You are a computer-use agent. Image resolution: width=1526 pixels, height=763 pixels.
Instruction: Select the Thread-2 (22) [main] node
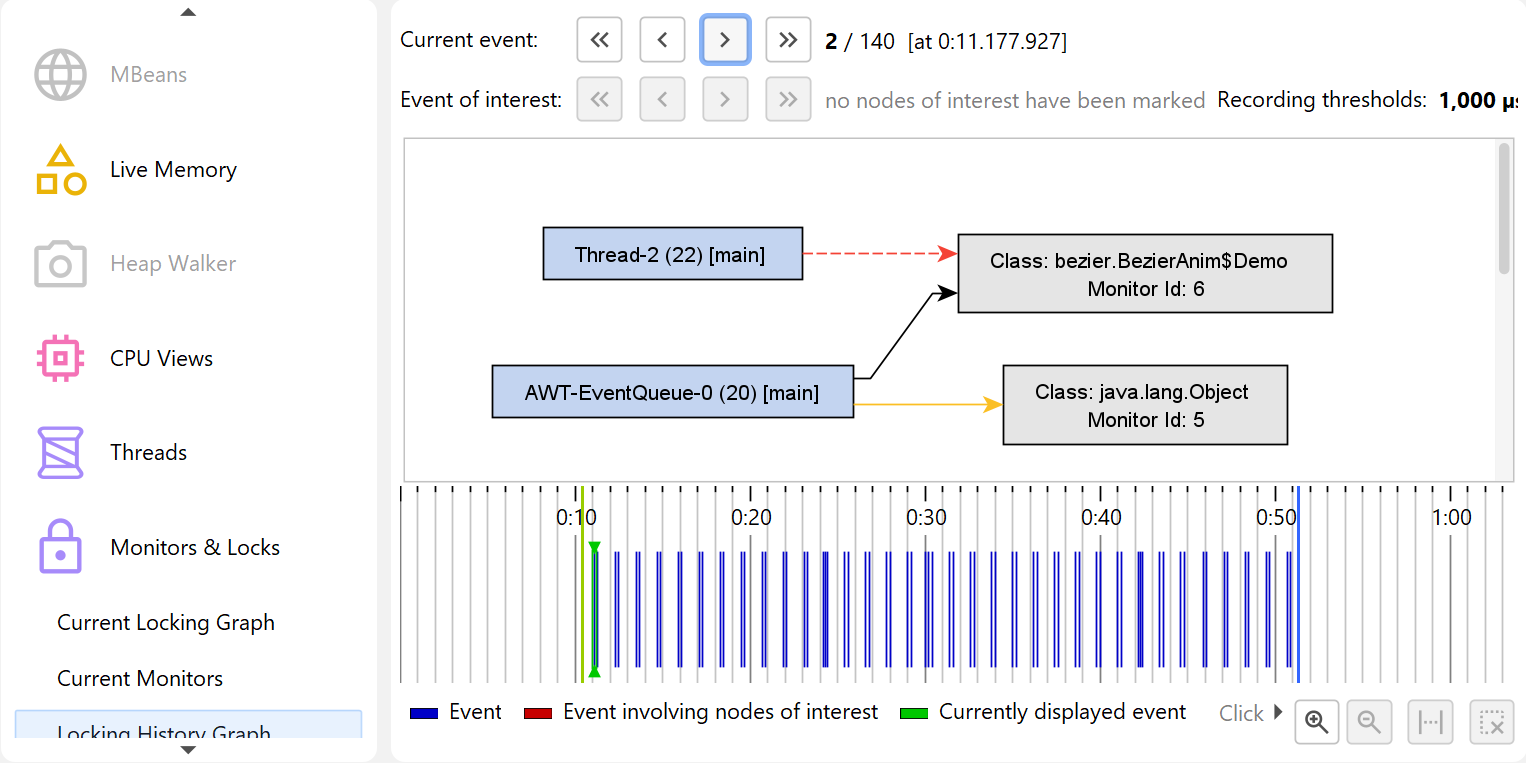(672, 254)
